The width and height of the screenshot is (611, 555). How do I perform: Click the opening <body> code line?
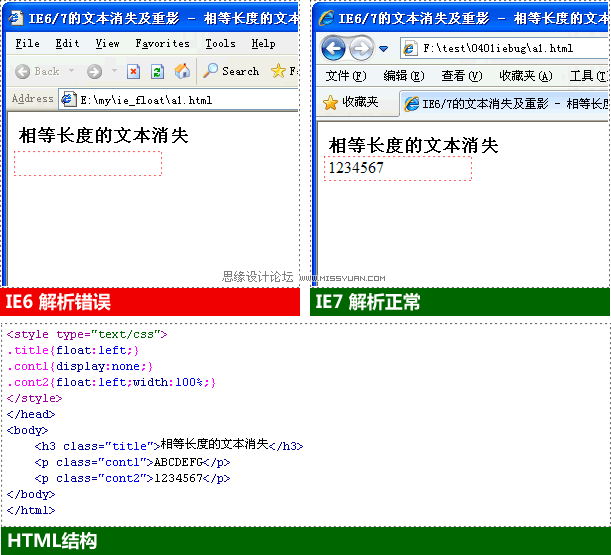click(x=27, y=430)
